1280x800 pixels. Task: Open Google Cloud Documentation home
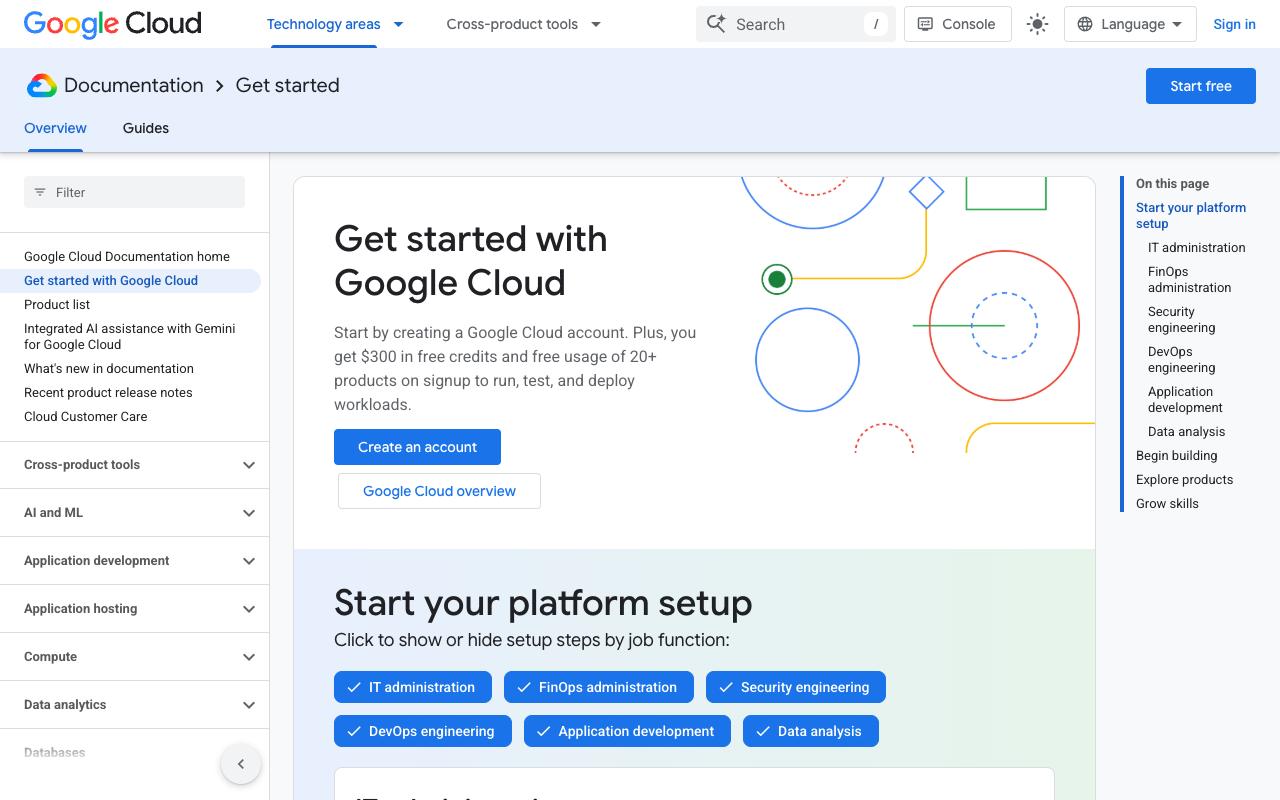click(127, 257)
